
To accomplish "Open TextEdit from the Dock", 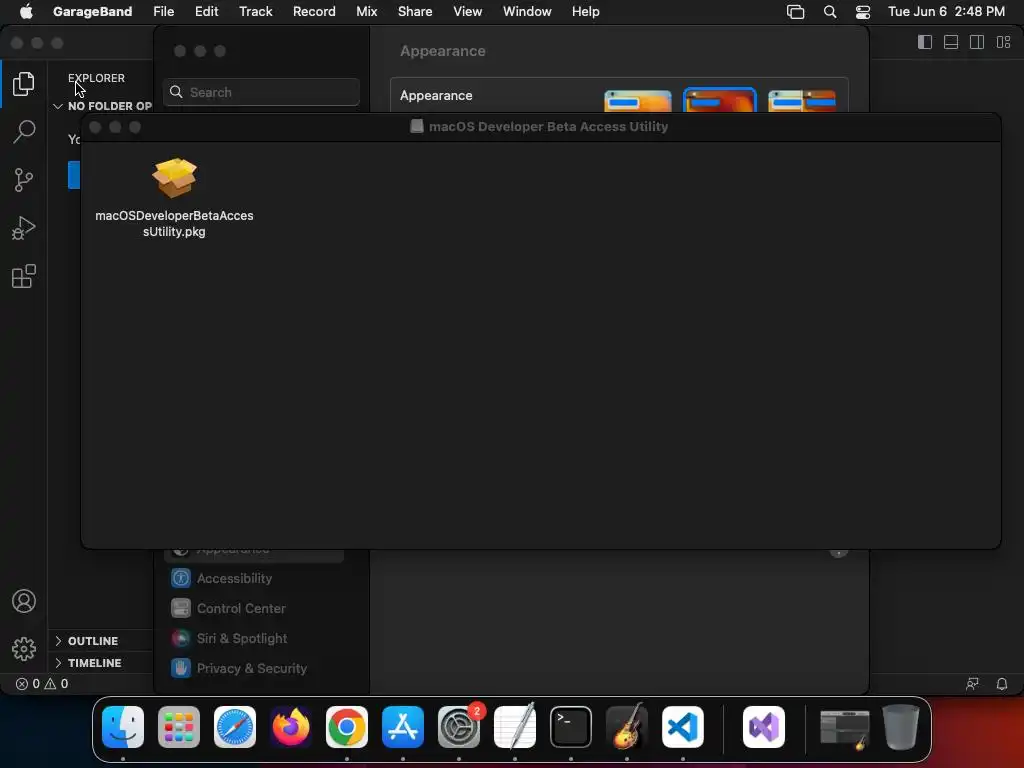I will pyautogui.click(x=515, y=727).
